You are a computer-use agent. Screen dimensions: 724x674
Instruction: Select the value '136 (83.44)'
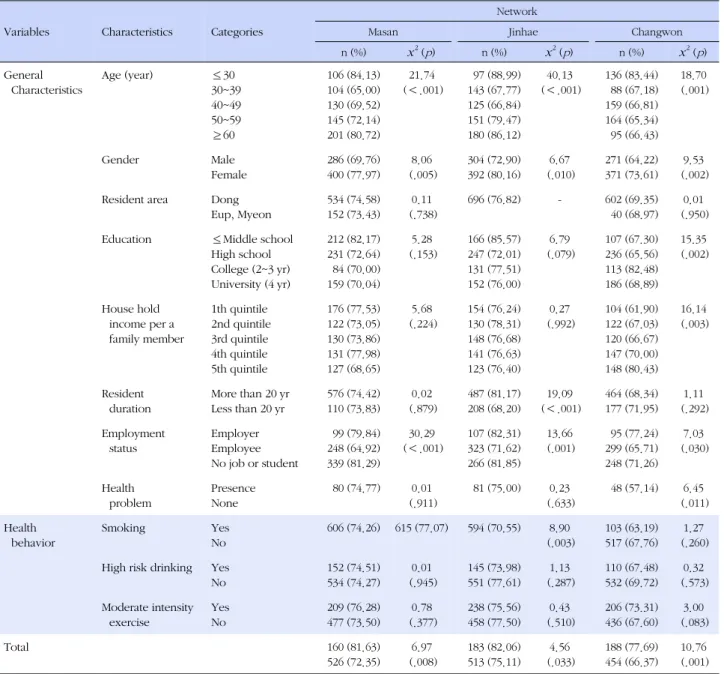click(x=632, y=75)
